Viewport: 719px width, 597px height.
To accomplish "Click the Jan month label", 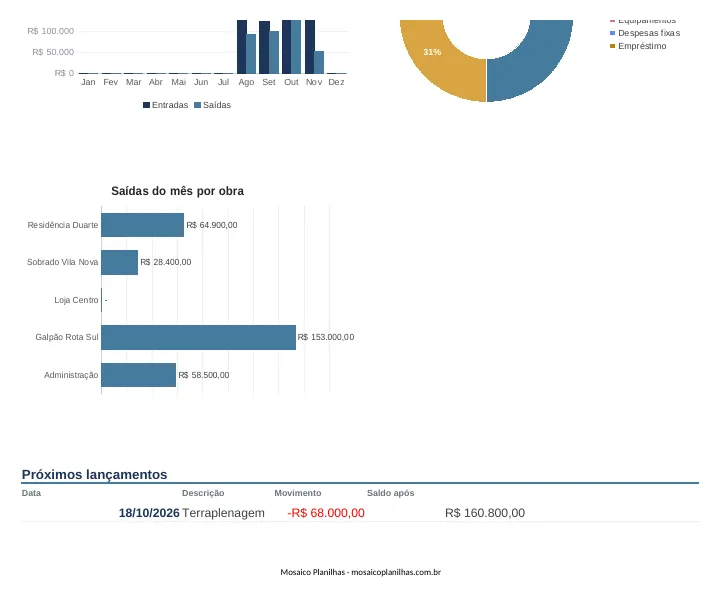I will pyautogui.click(x=88, y=82).
